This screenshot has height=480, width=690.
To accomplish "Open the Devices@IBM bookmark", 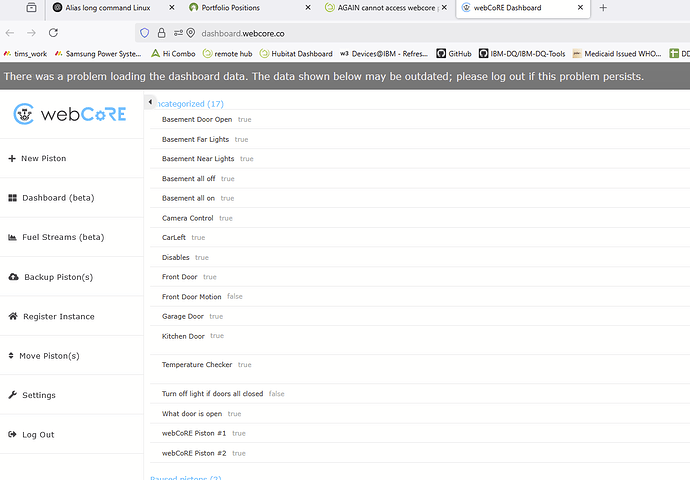I will pyautogui.click(x=384, y=54).
